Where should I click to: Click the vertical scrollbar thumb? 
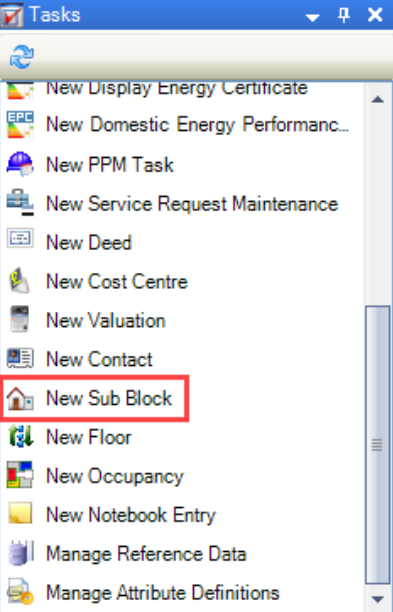pyautogui.click(x=377, y=445)
